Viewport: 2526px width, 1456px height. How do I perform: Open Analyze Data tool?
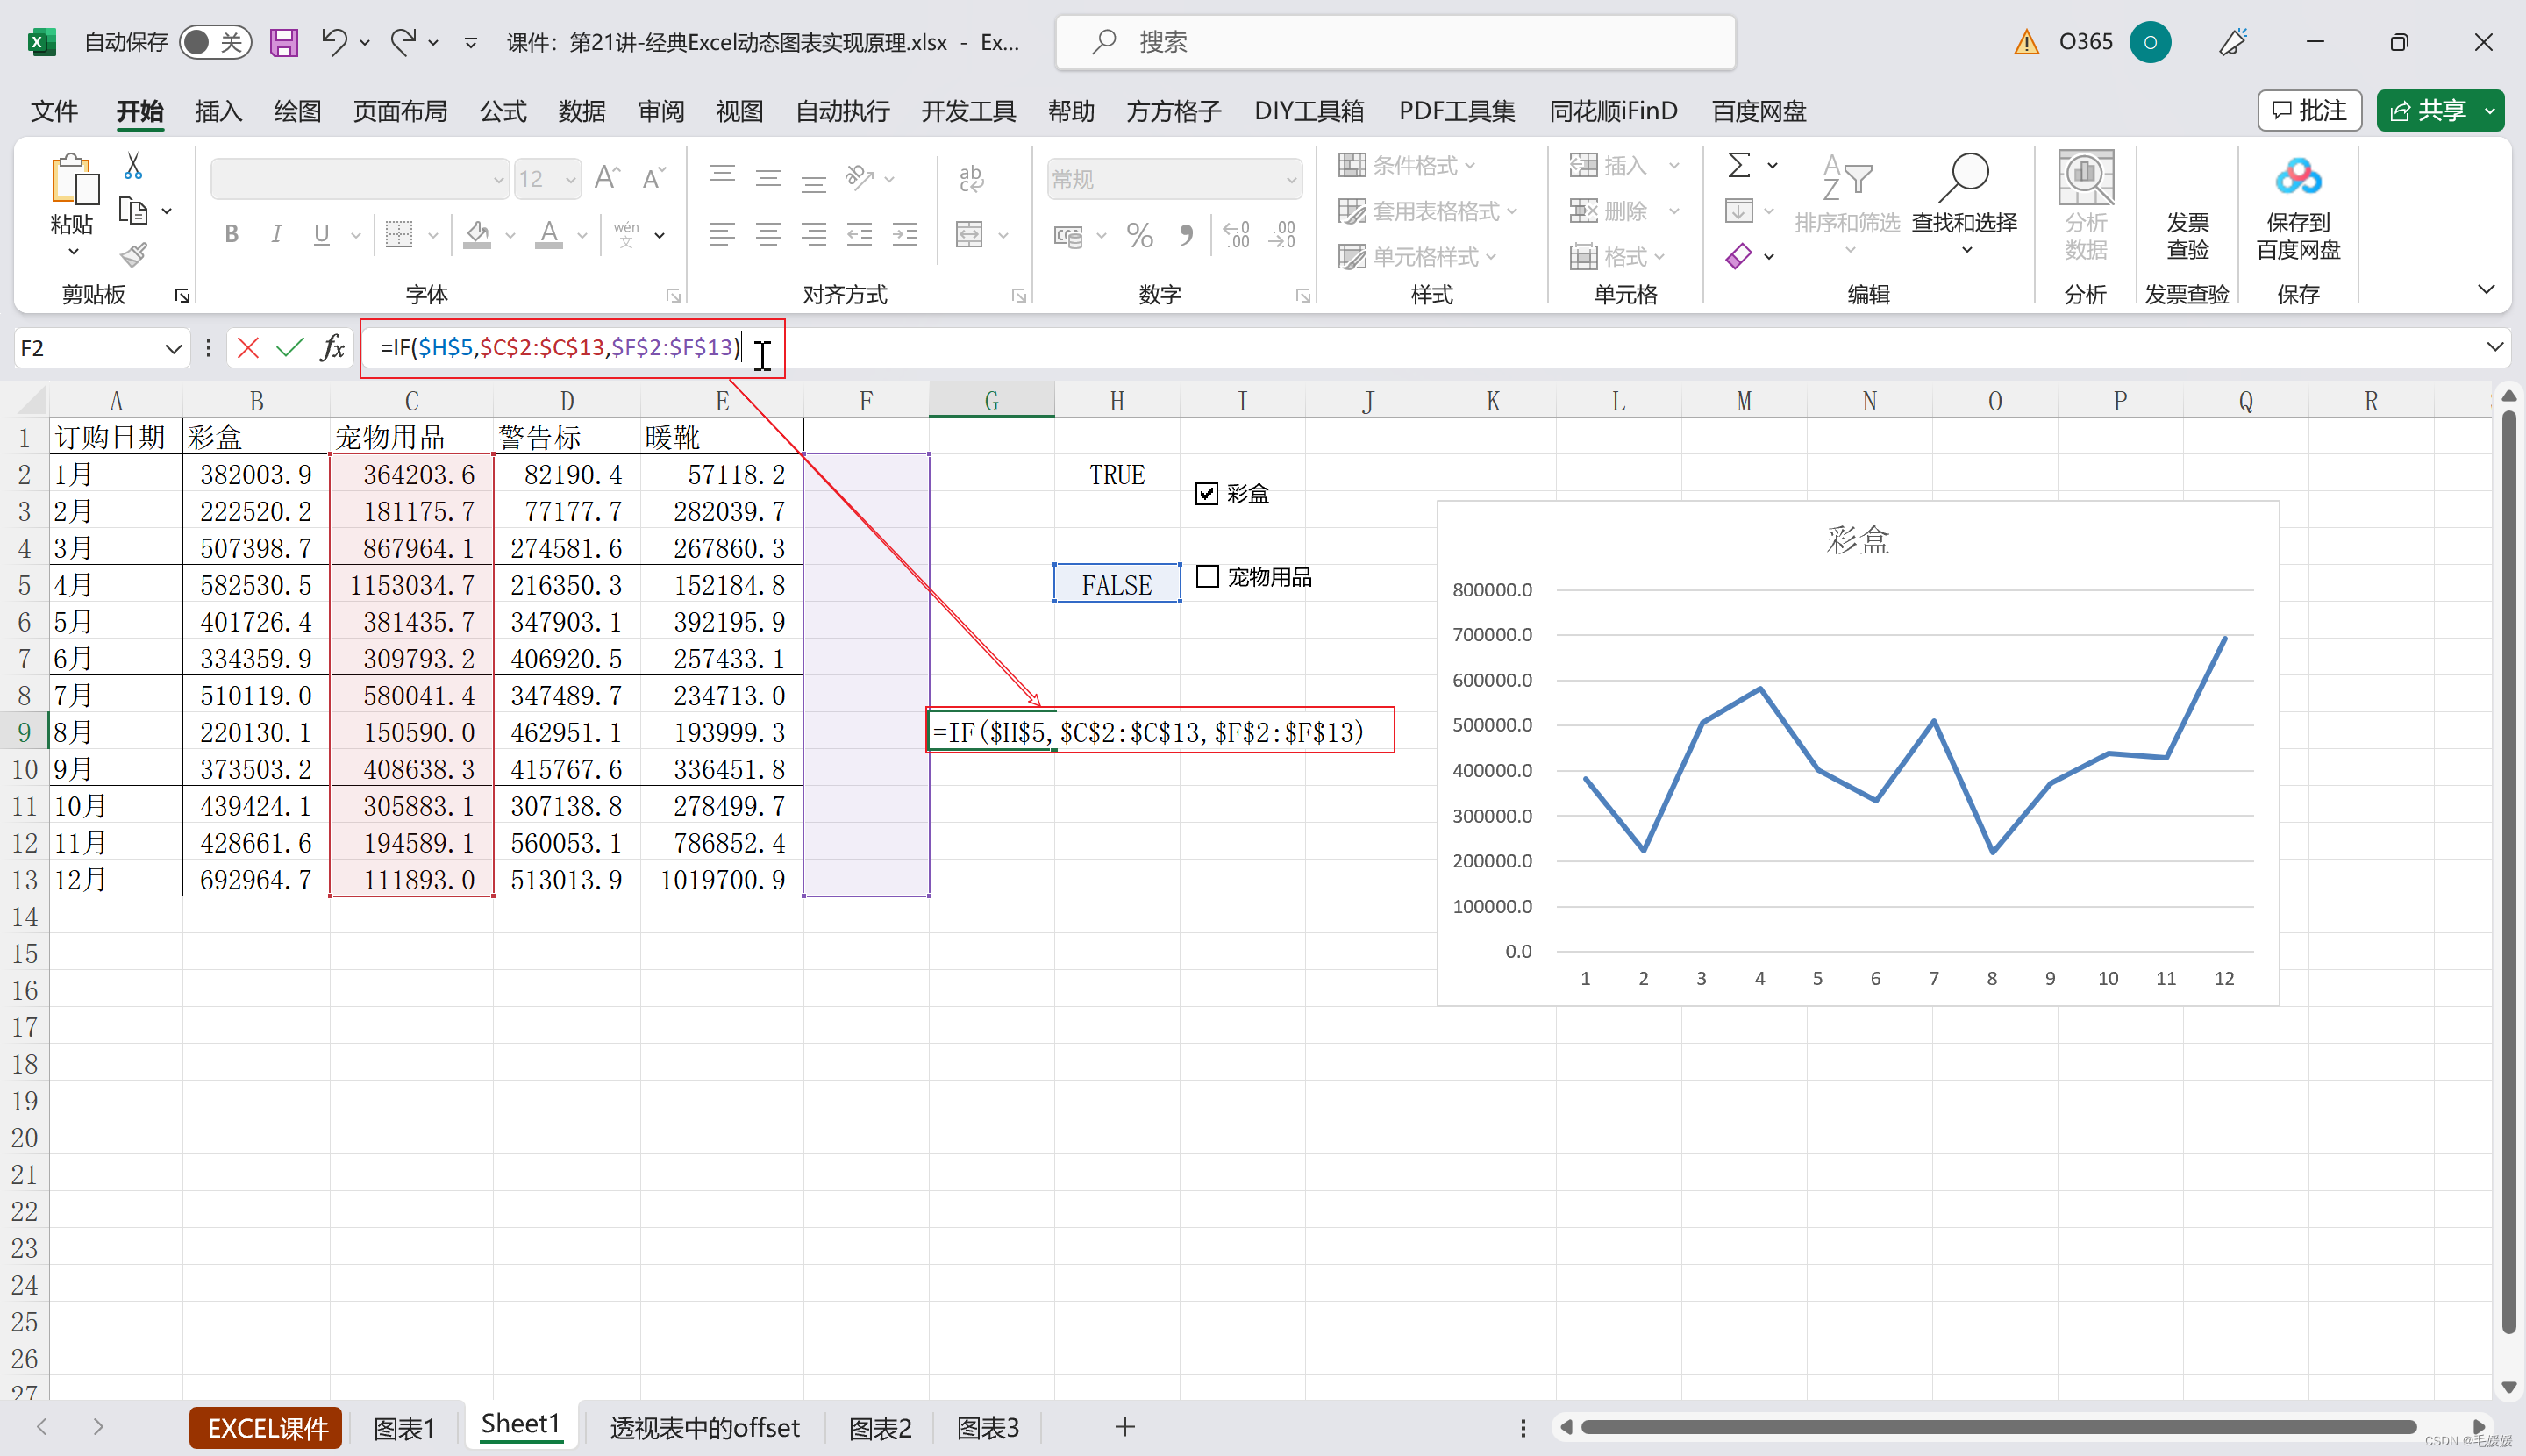coord(2086,206)
